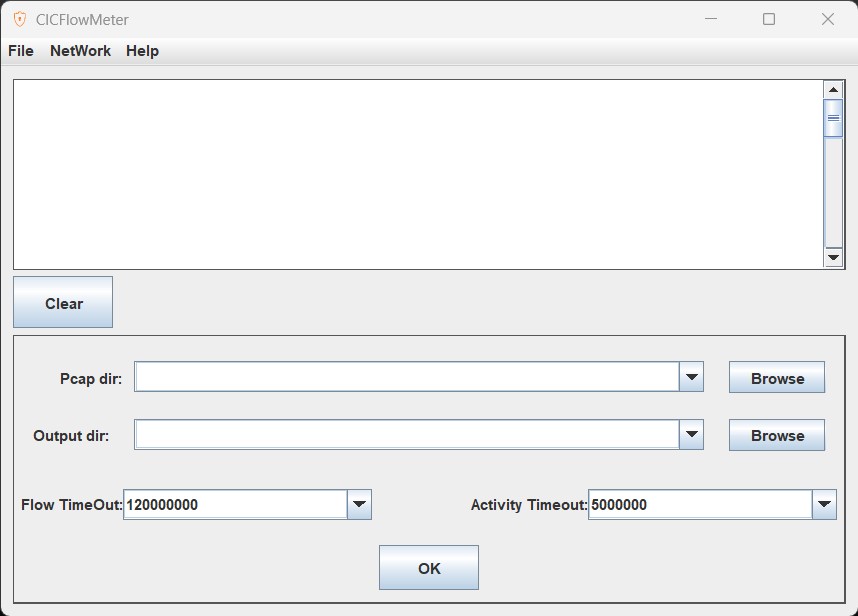The width and height of the screenshot is (858, 616).
Task: Focus the Output dir input field
Action: tap(407, 434)
